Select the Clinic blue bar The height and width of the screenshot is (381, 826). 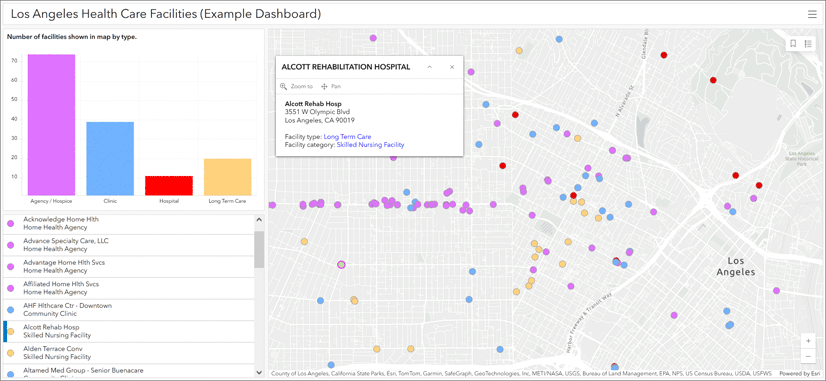pyautogui.click(x=110, y=159)
